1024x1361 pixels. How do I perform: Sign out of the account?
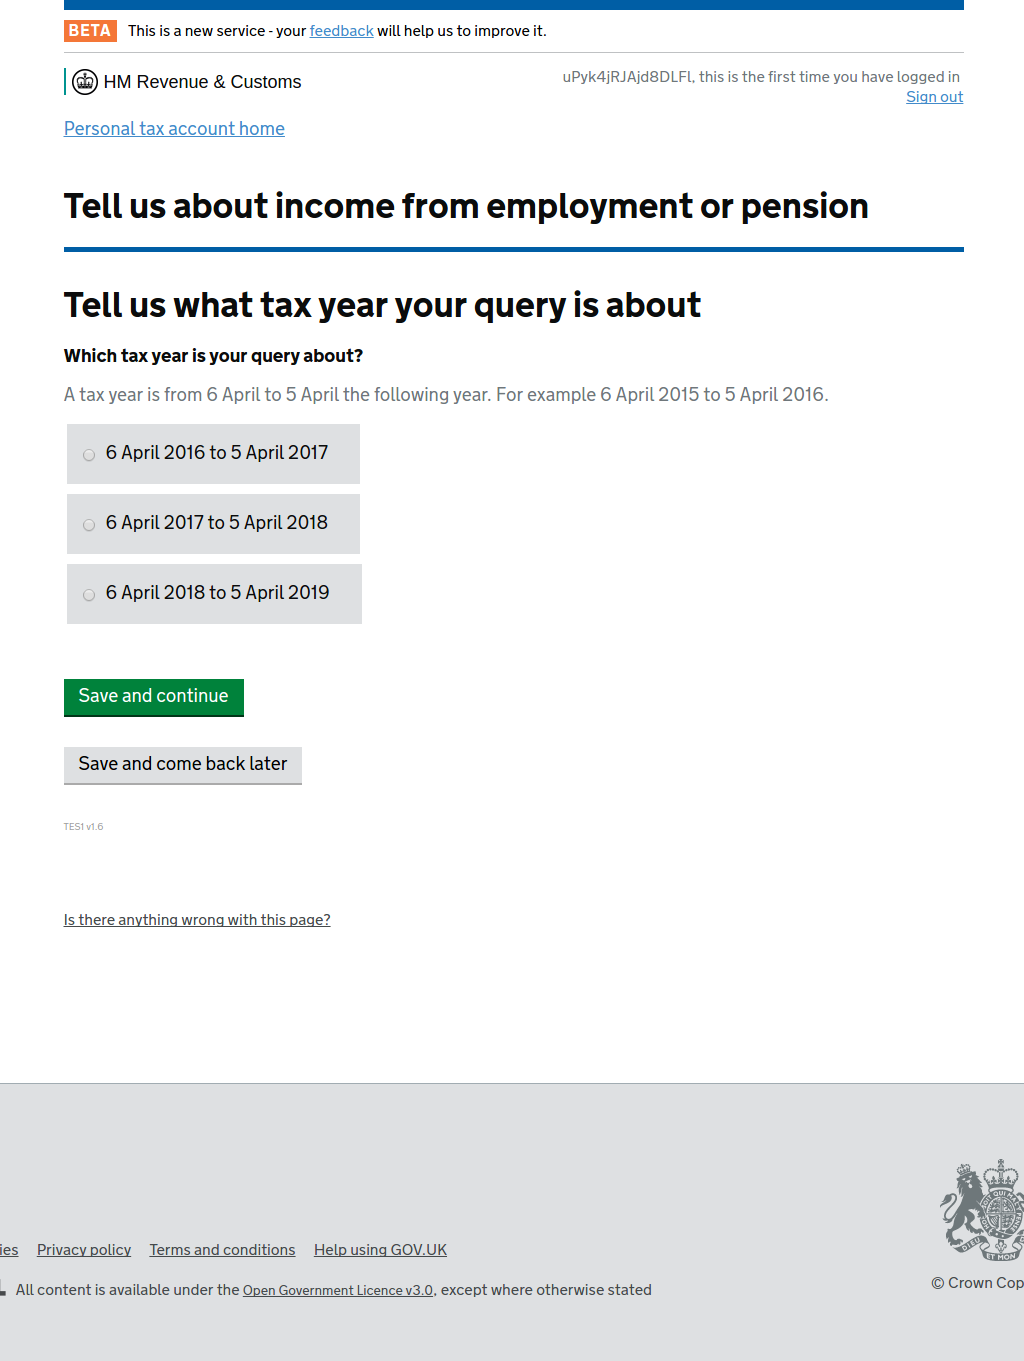pyautogui.click(x=934, y=97)
